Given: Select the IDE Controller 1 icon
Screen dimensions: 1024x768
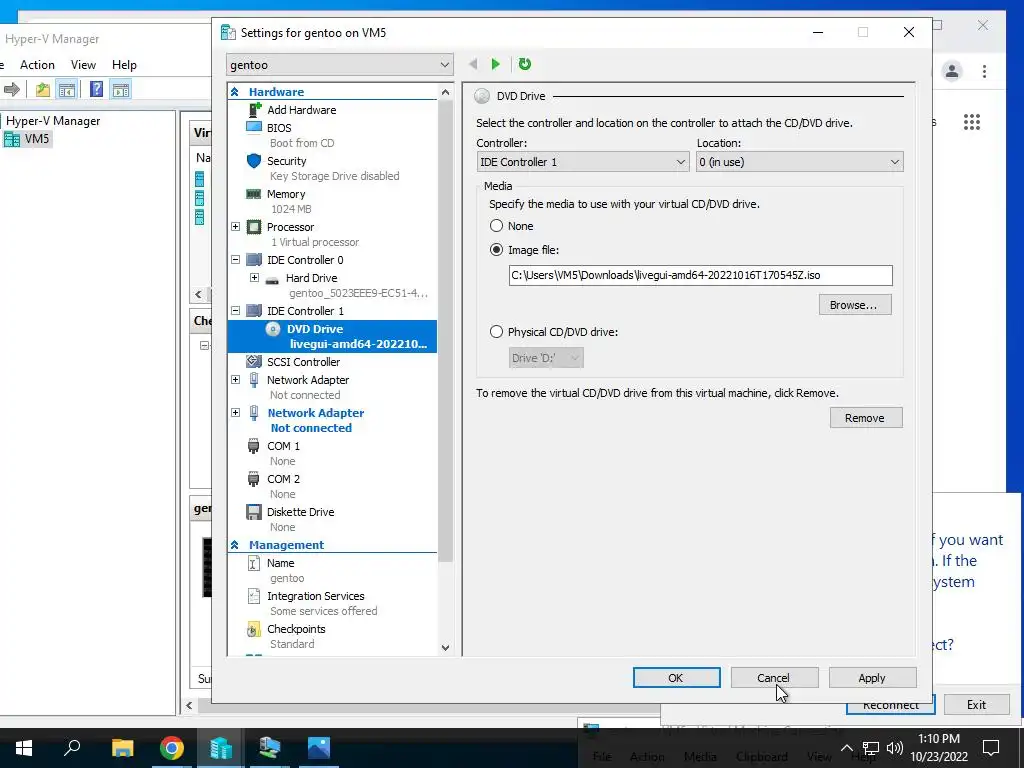Looking at the screenshot, I should coord(254,311).
